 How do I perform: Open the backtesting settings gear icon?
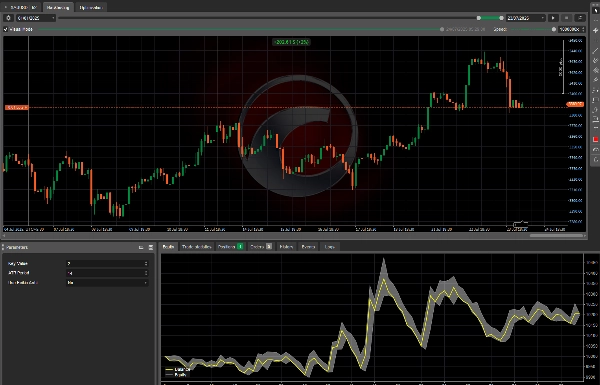click(8, 18)
